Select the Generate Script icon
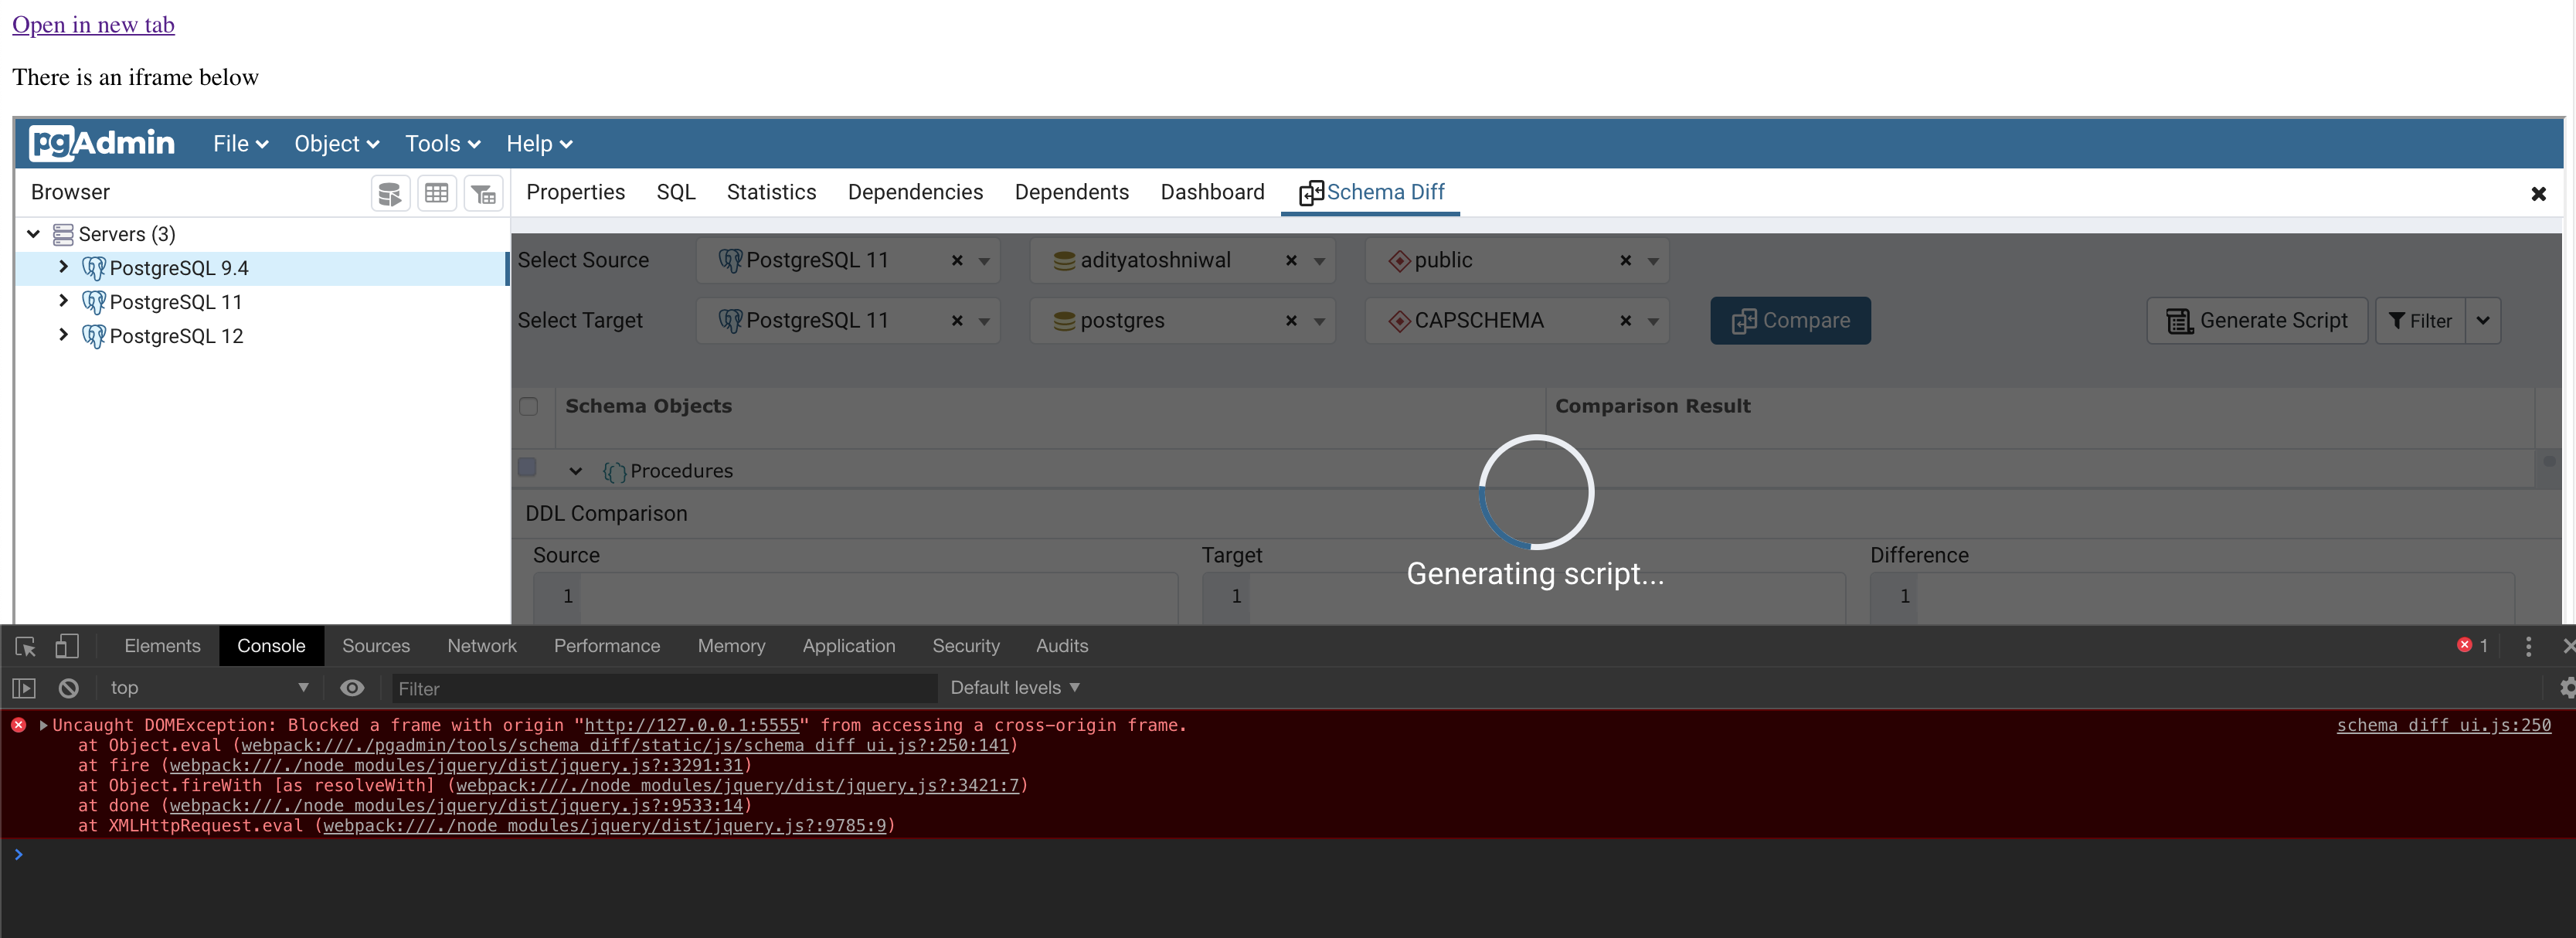Image resolution: width=2576 pixels, height=938 pixels. click(2179, 320)
